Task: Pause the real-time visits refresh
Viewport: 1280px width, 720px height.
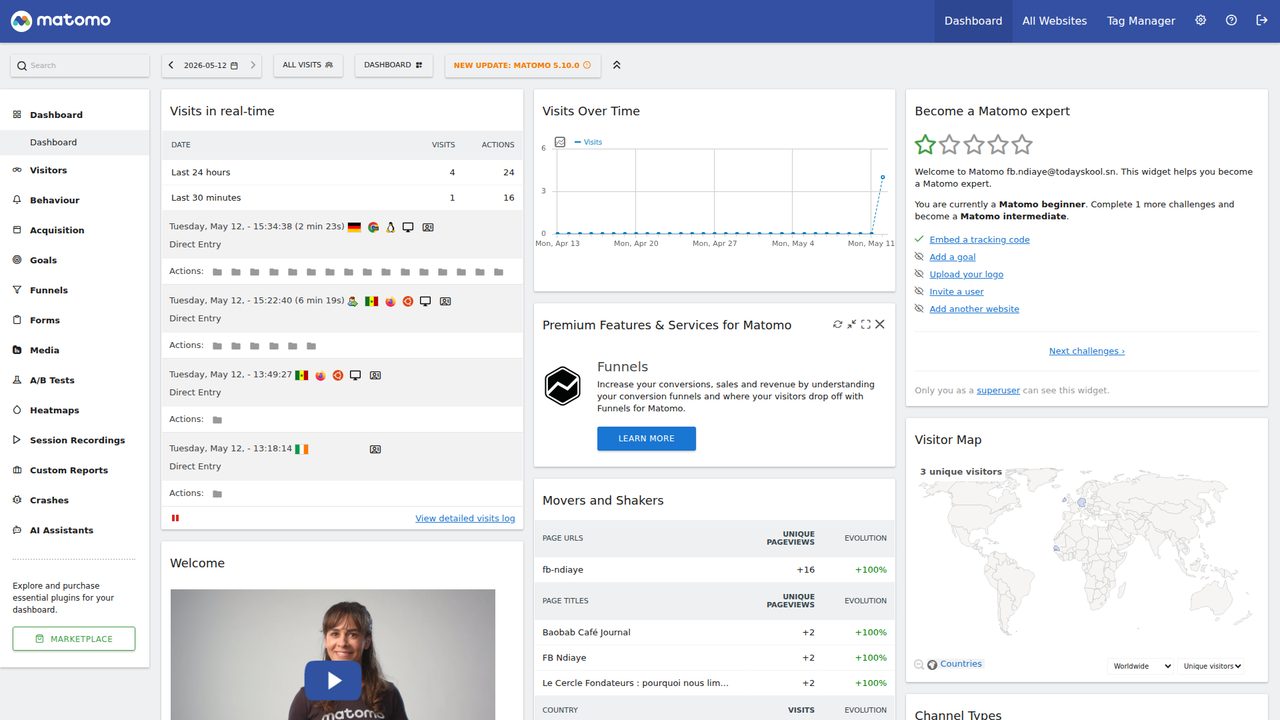Action: 175,518
